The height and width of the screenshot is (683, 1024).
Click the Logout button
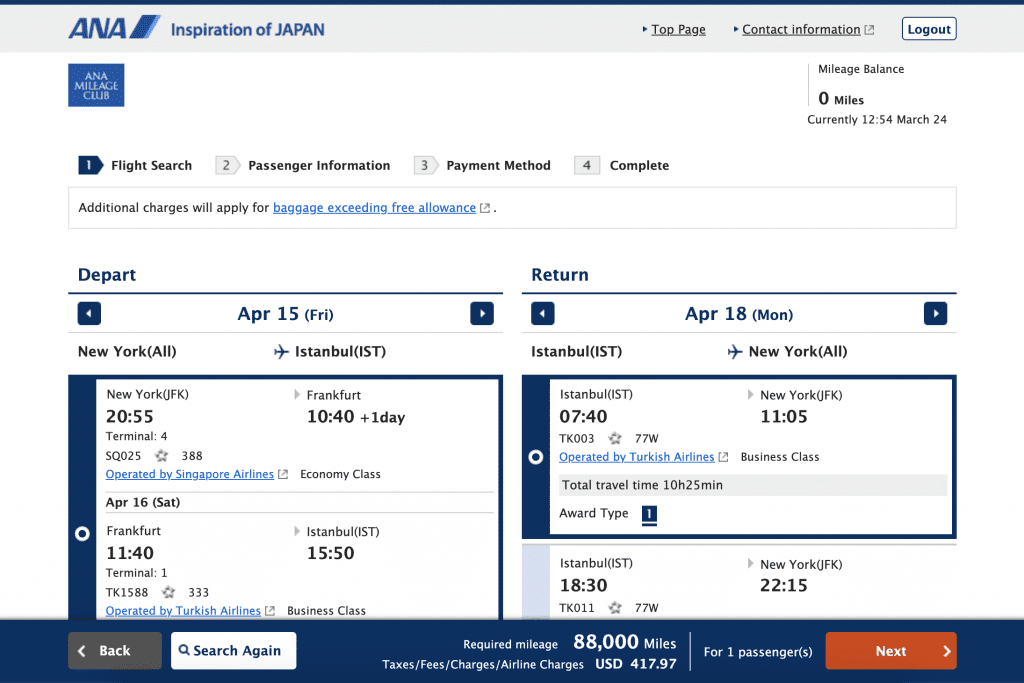pyautogui.click(x=929, y=29)
